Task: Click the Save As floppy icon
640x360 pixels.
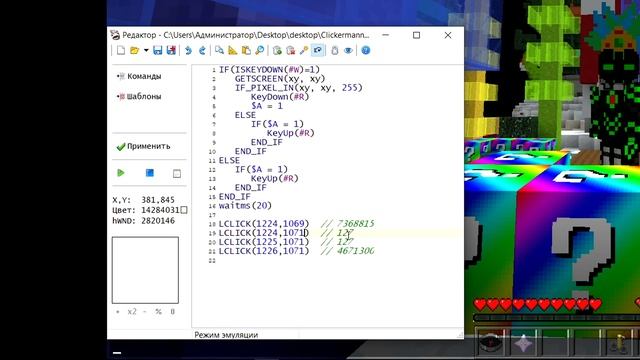Action: click(x=171, y=50)
